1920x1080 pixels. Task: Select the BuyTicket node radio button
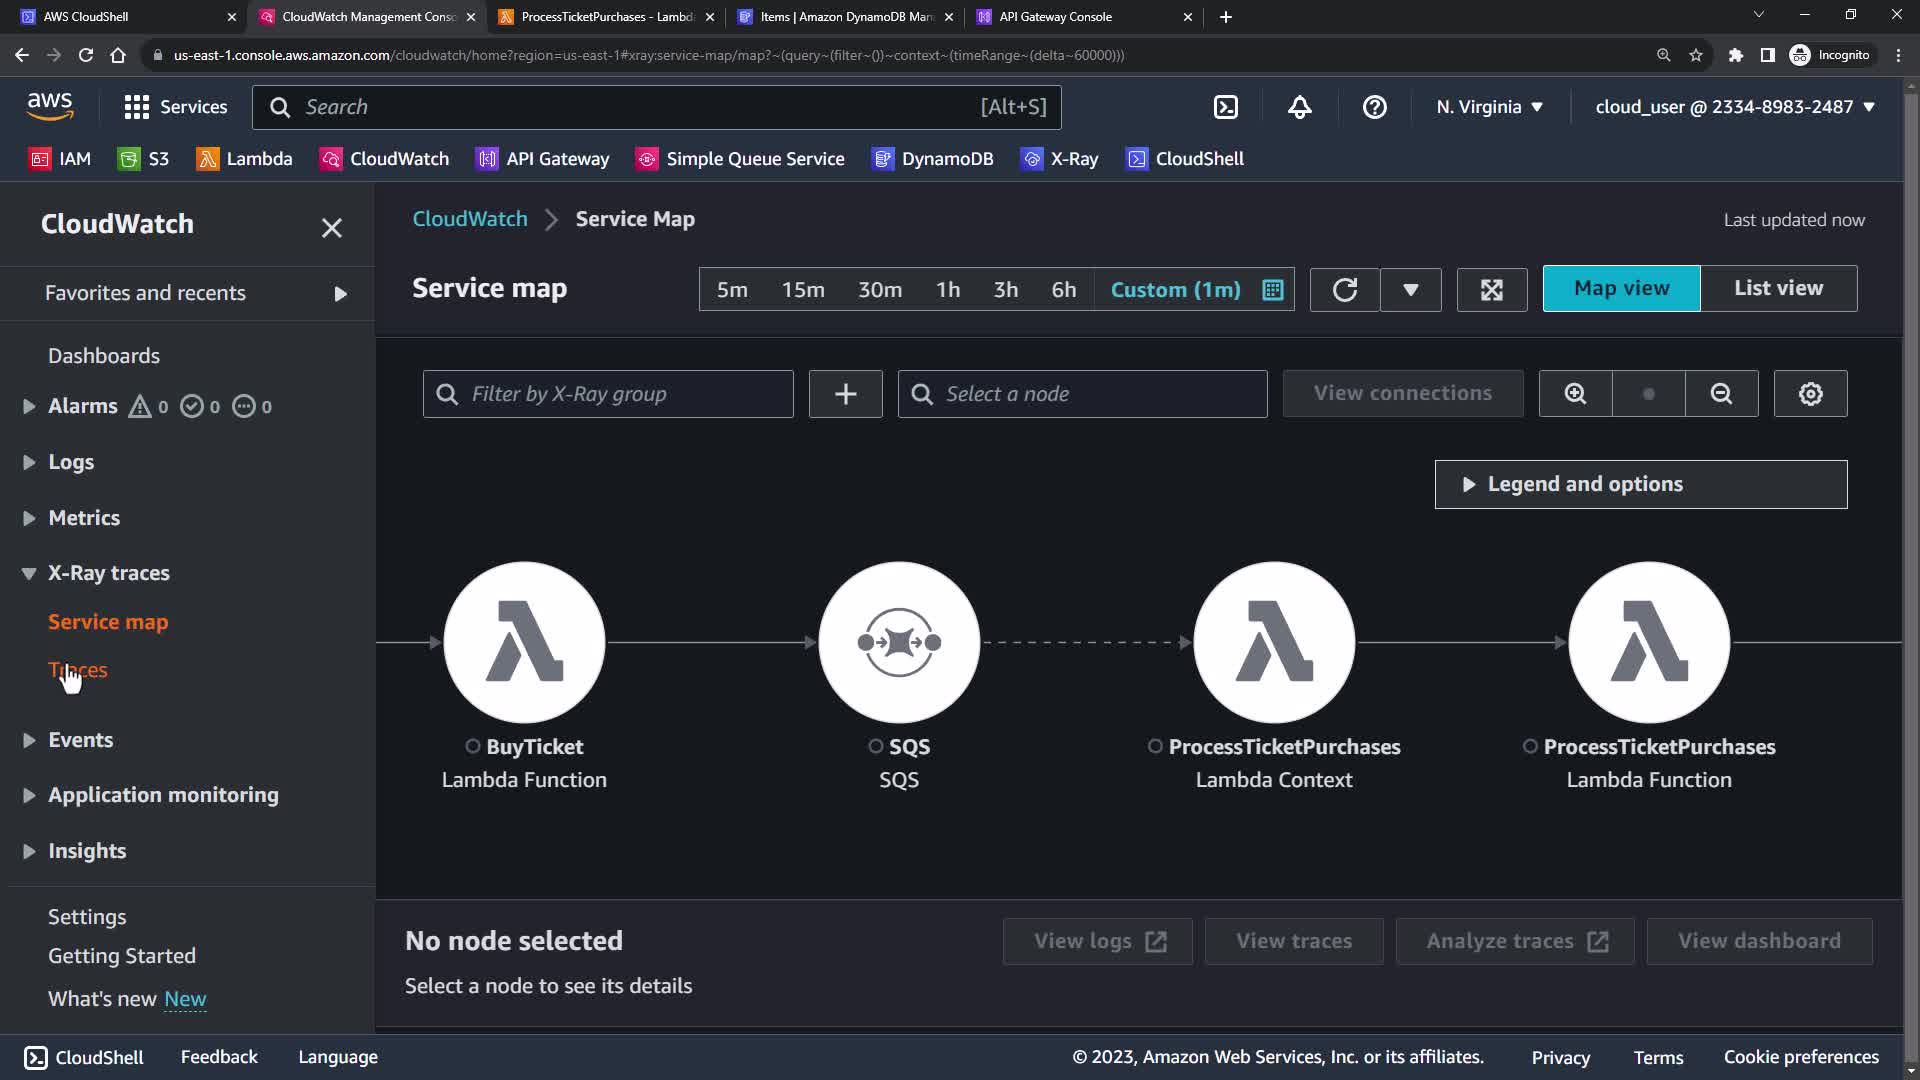pos(473,746)
